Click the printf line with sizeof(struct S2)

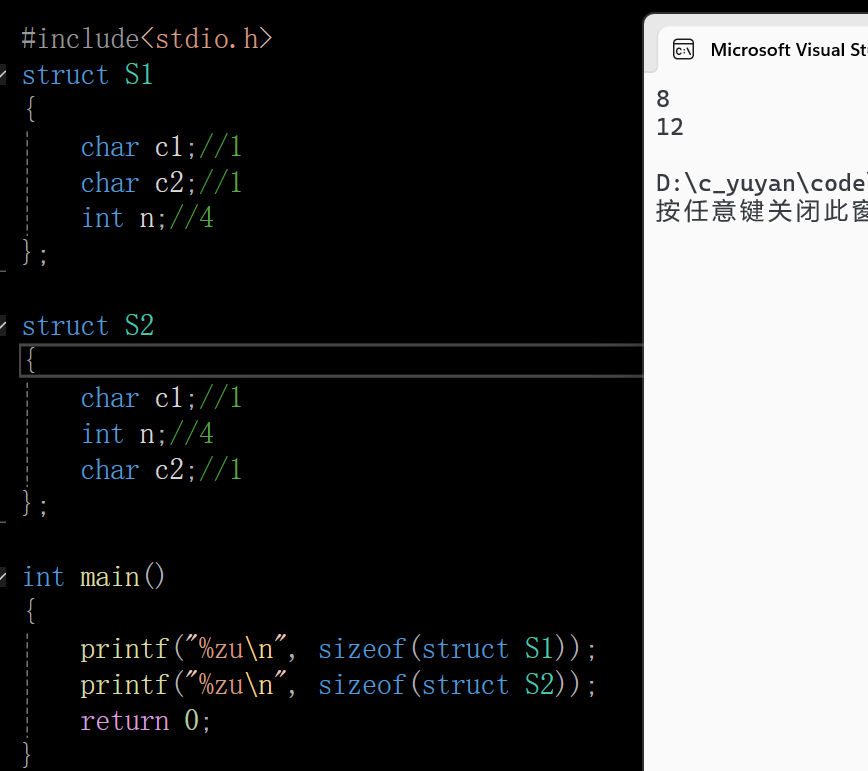tap(338, 685)
